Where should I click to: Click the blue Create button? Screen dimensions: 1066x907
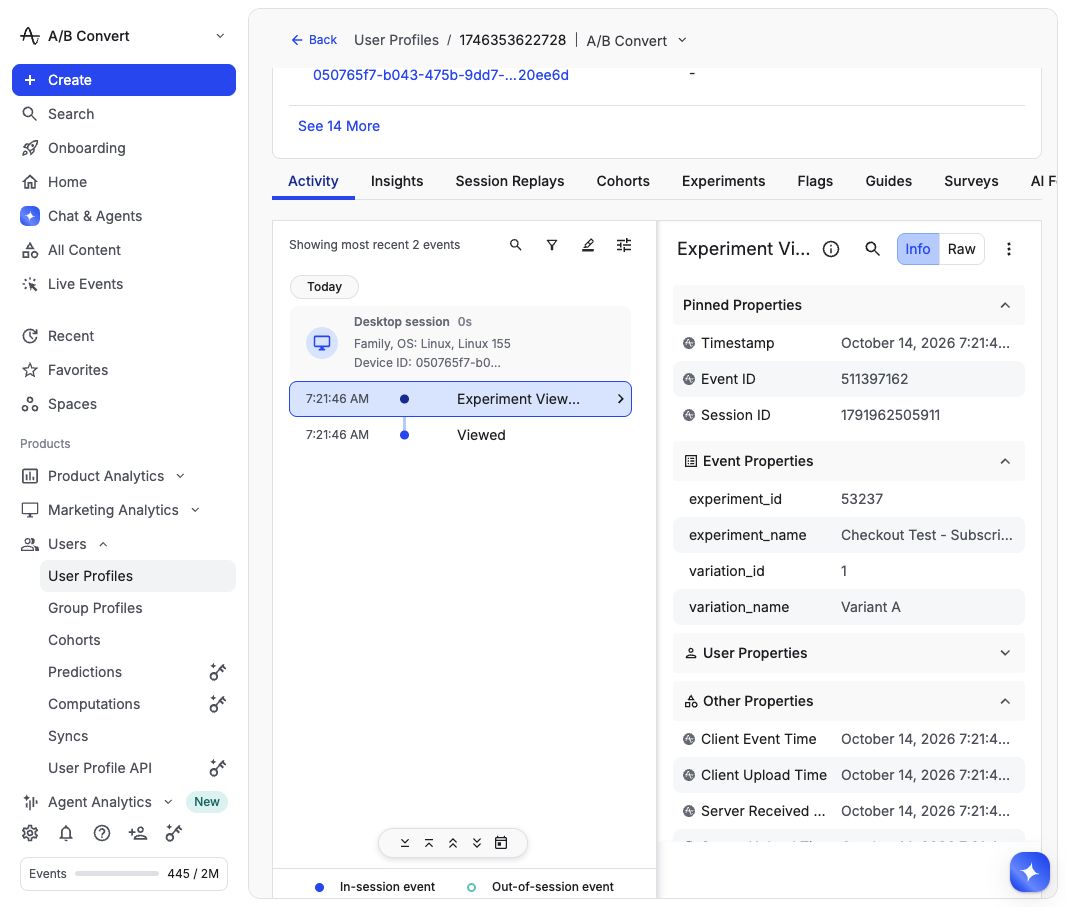click(x=124, y=80)
